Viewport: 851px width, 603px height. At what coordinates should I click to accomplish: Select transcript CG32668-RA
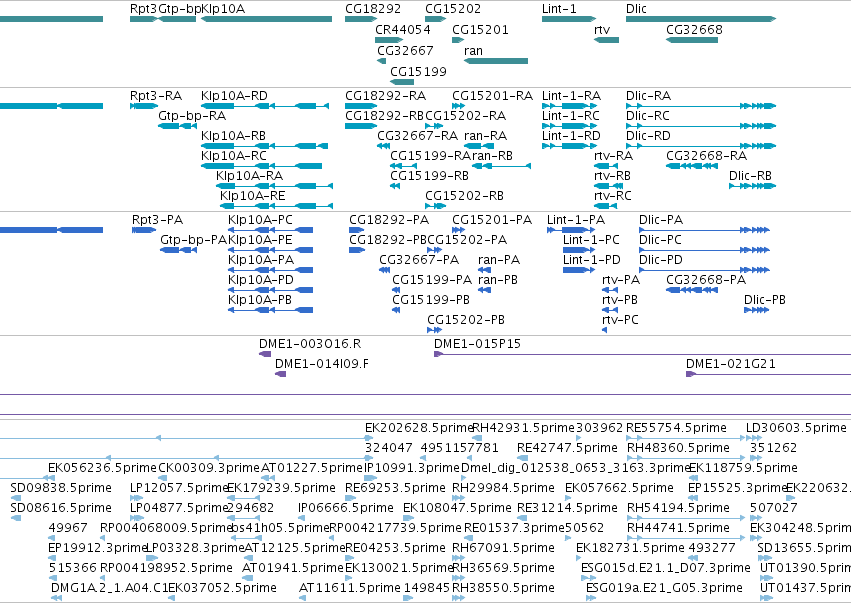pyautogui.click(x=692, y=166)
